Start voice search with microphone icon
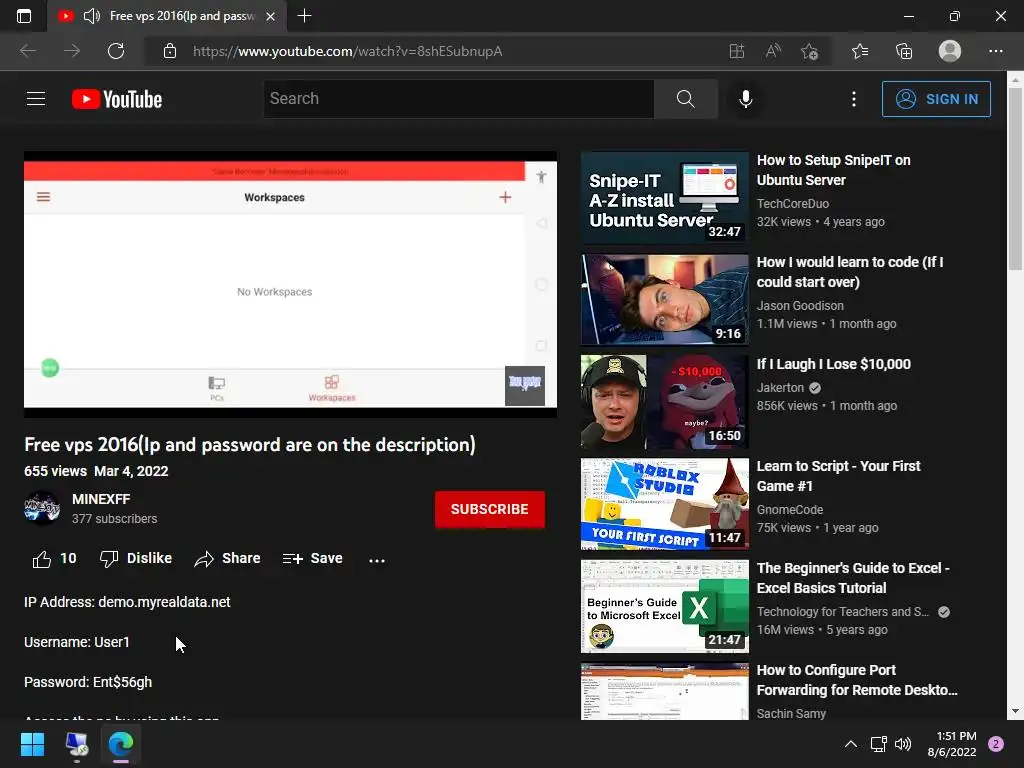This screenshot has width=1024, height=768. [746, 99]
